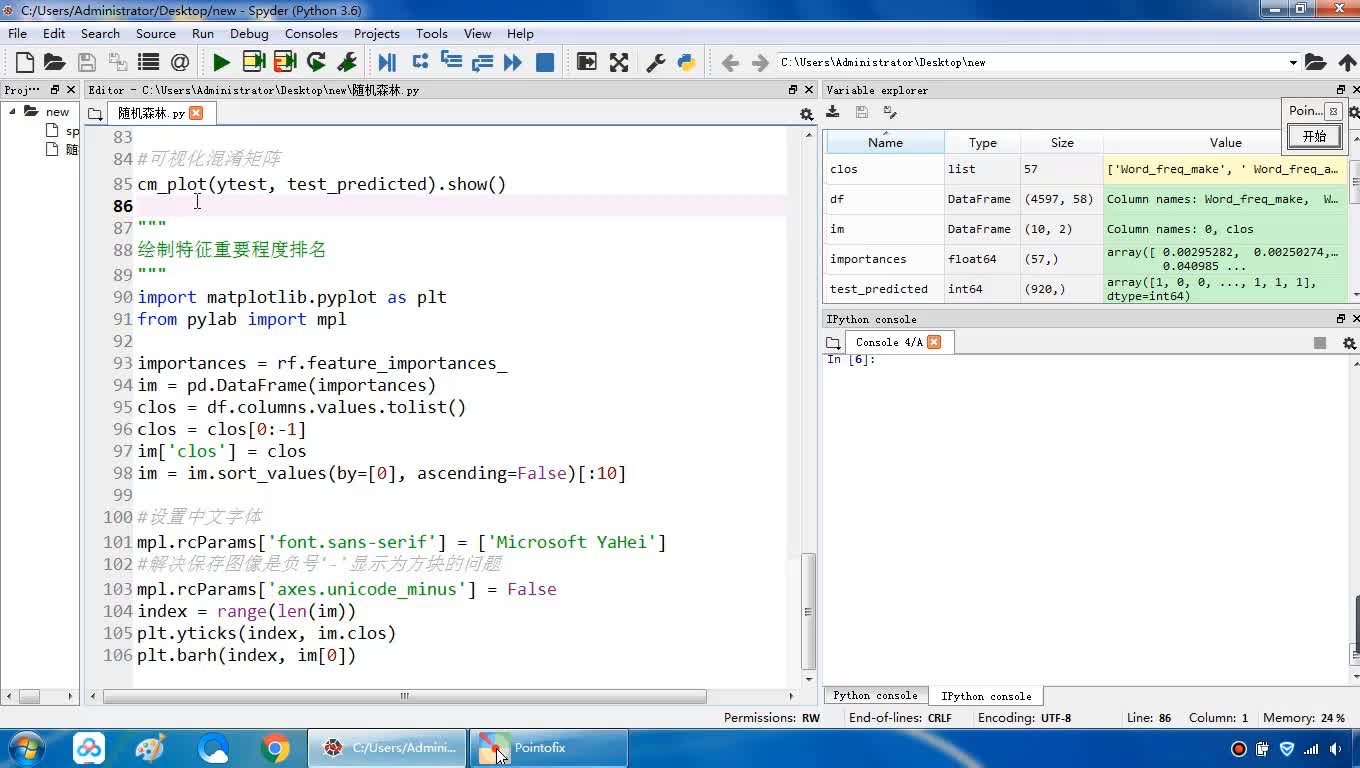Open Preferences via the wrench icon
This screenshot has width=1360, height=768.
point(656,62)
